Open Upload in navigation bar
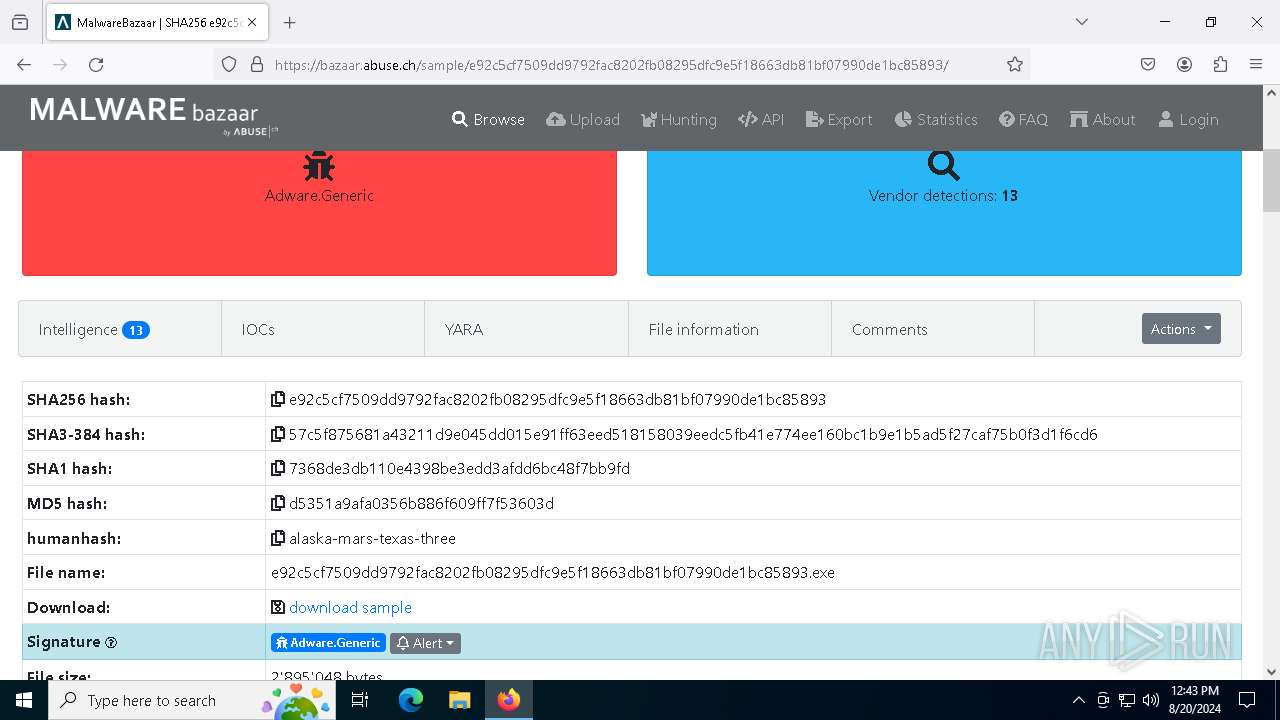 click(583, 119)
